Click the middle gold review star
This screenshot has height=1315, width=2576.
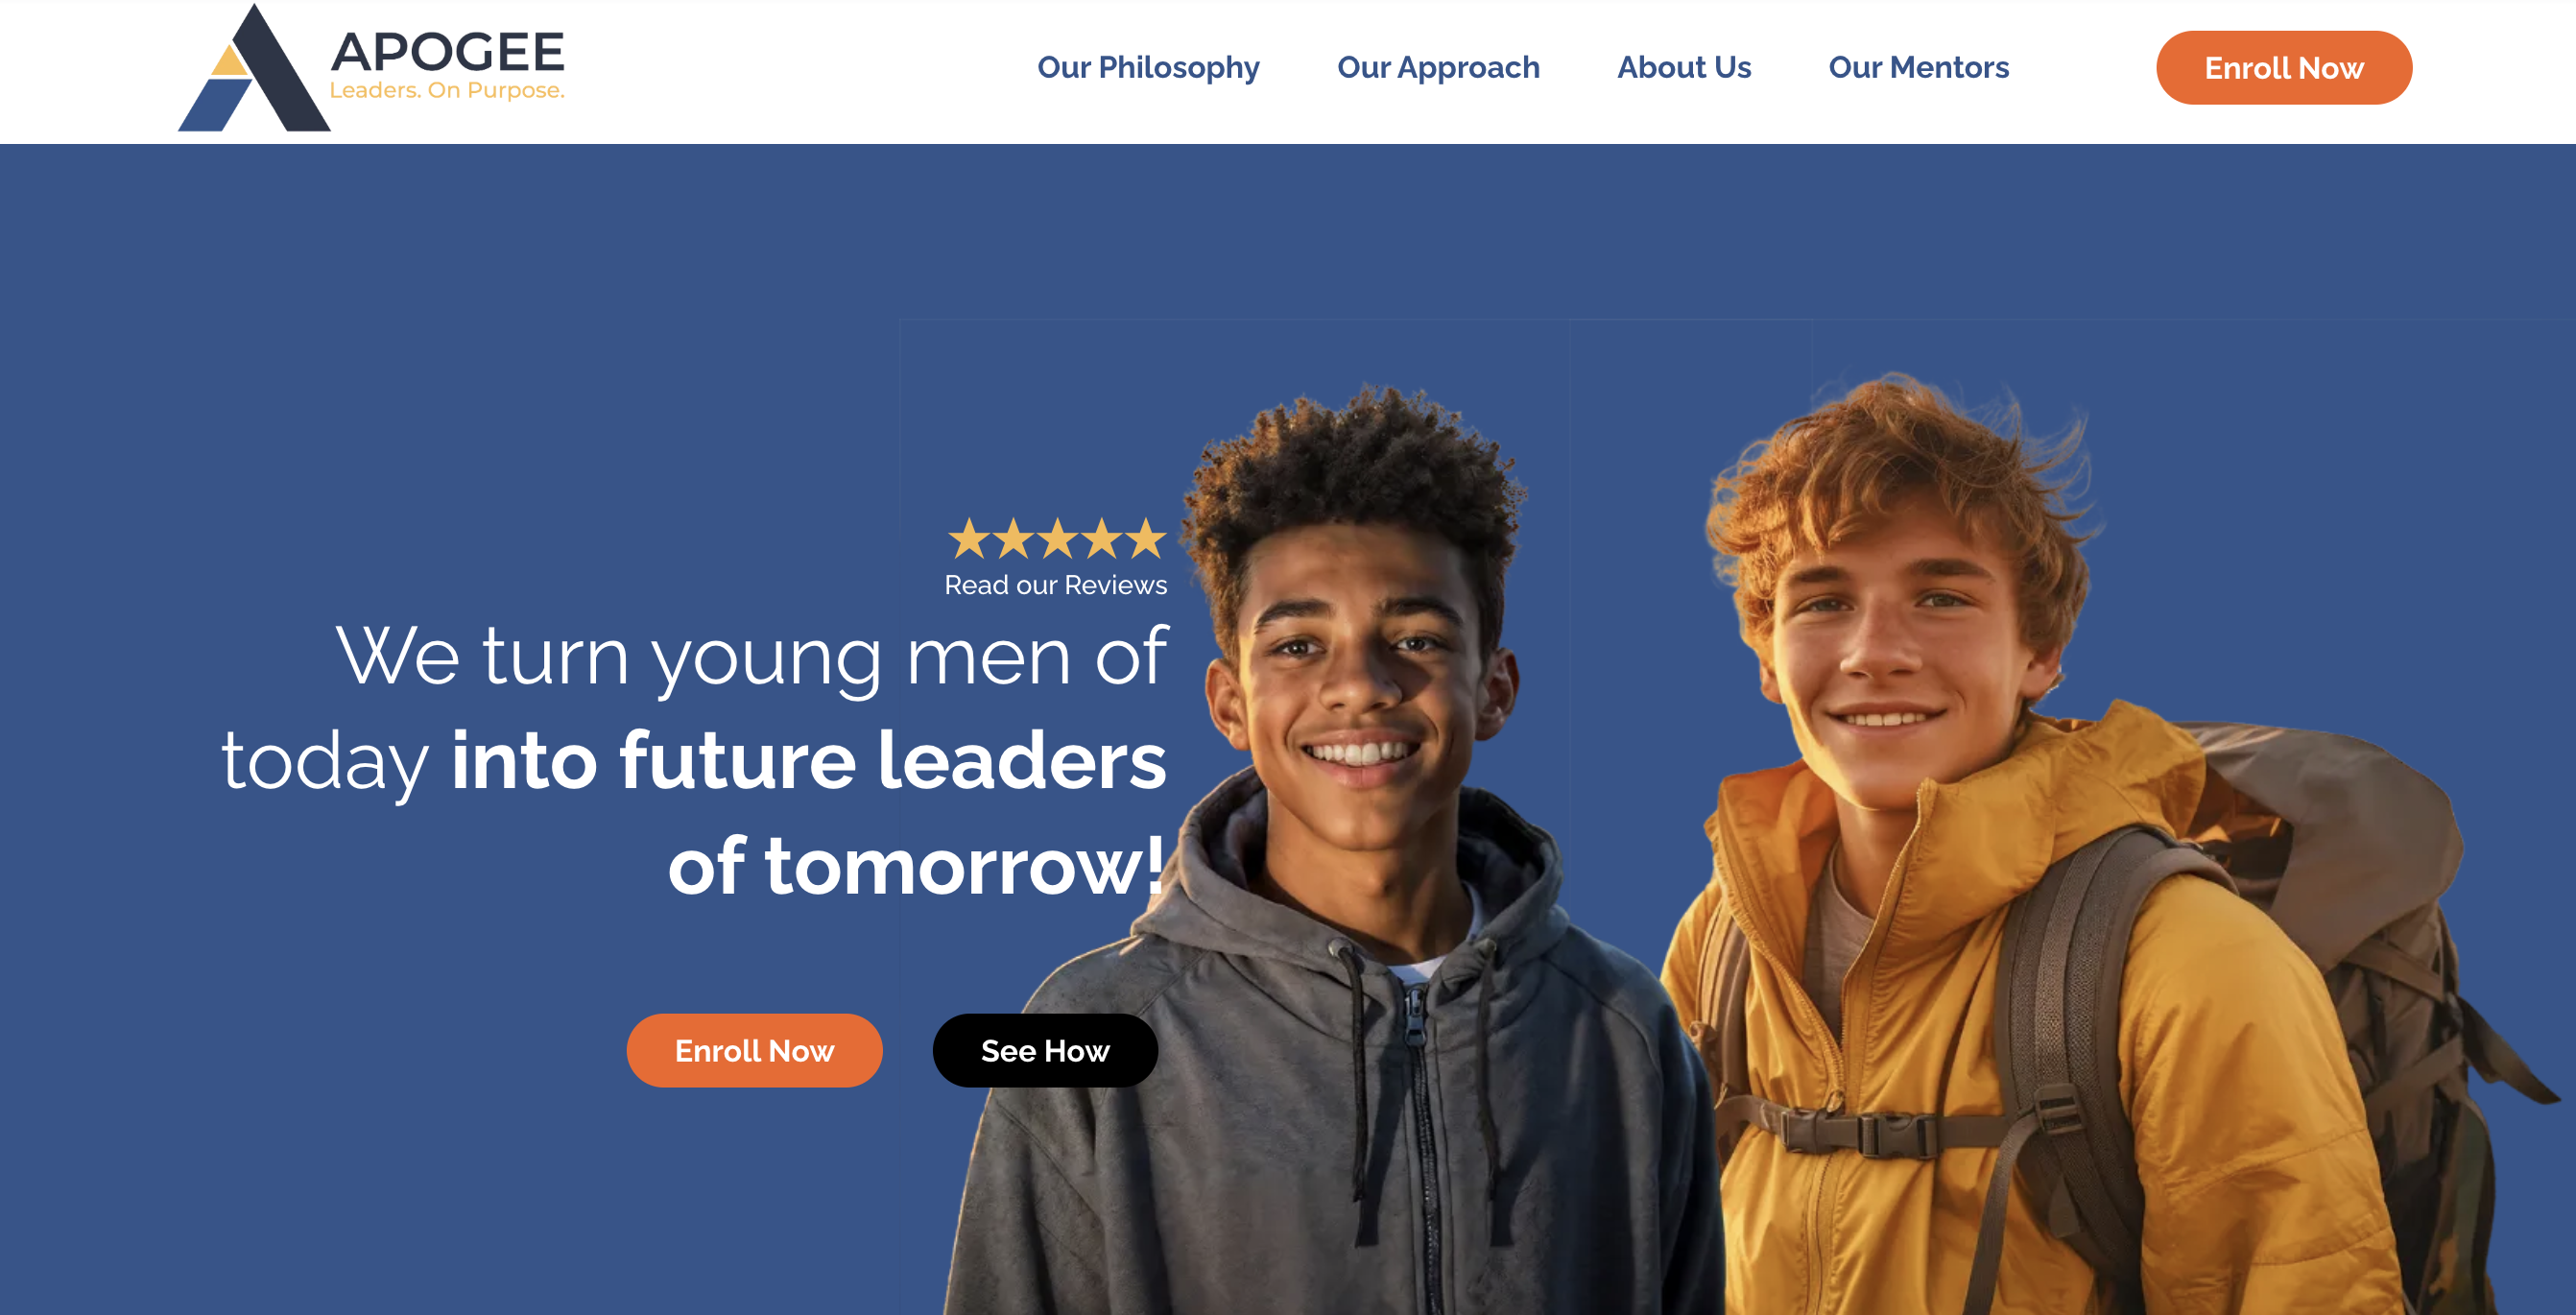coord(1057,538)
